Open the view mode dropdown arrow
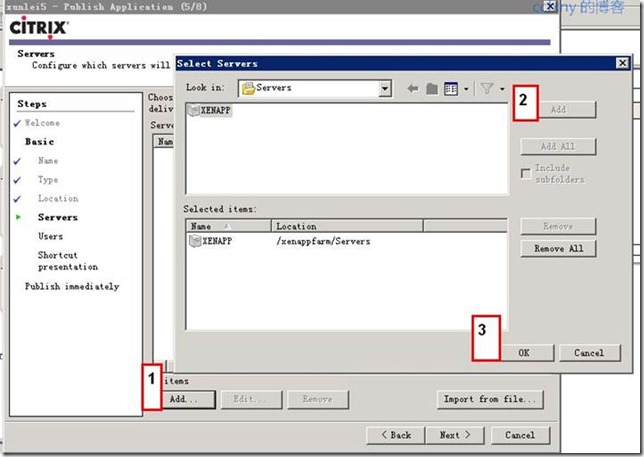 point(466,89)
